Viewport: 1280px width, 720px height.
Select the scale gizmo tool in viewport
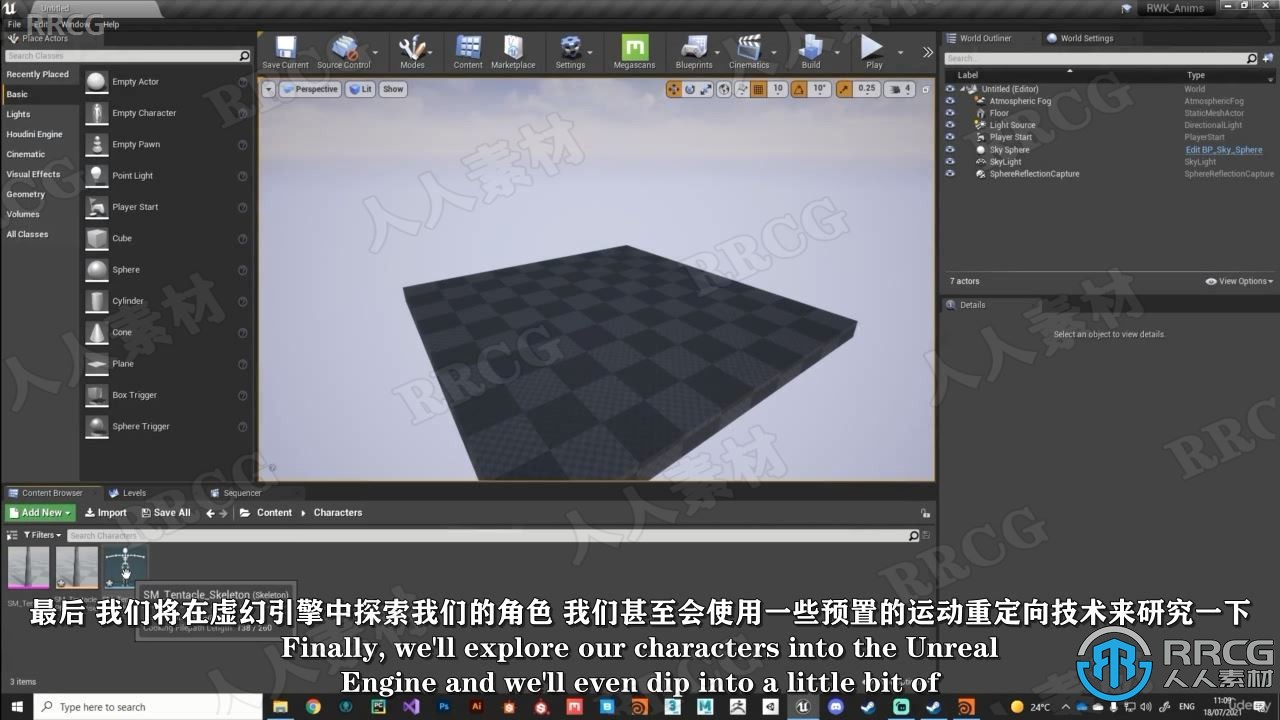pyautogui.click(x=706, y=89)
